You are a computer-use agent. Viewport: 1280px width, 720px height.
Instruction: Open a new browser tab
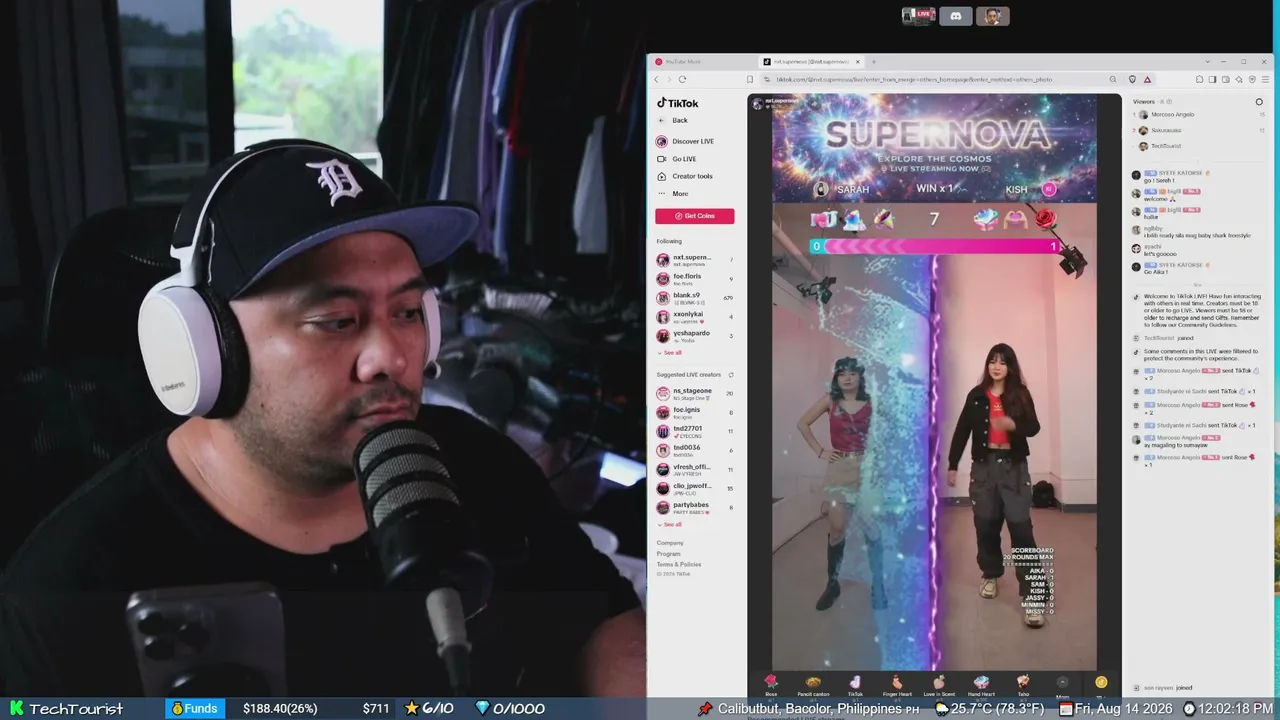click(x=873, y=62)
